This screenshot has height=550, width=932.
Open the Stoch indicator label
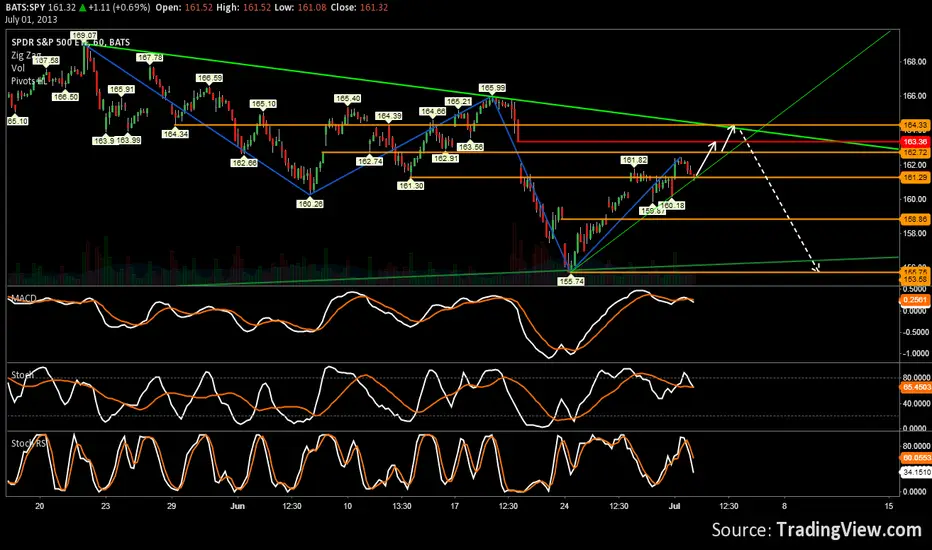coord(22,375)
